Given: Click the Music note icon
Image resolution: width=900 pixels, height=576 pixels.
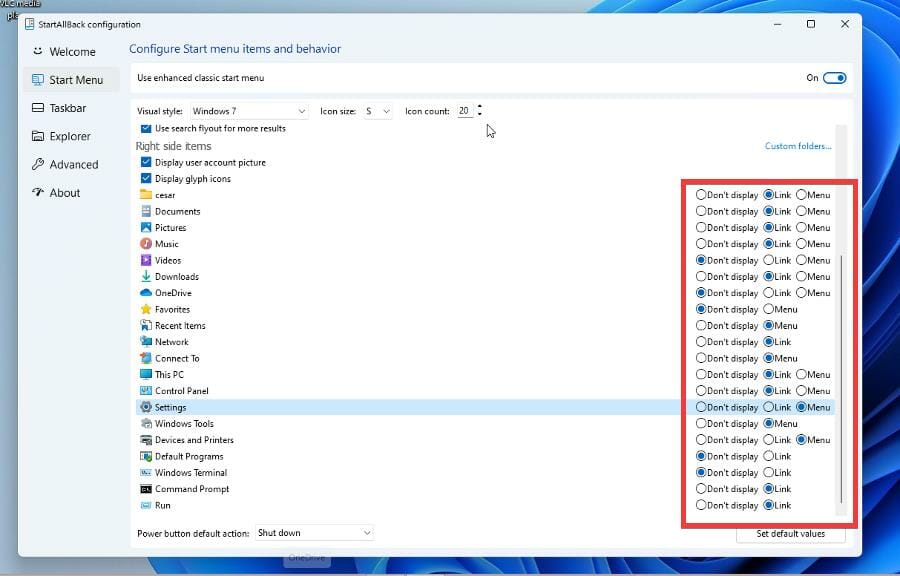Looking at the screenshot, I should (x=146, y=244).
